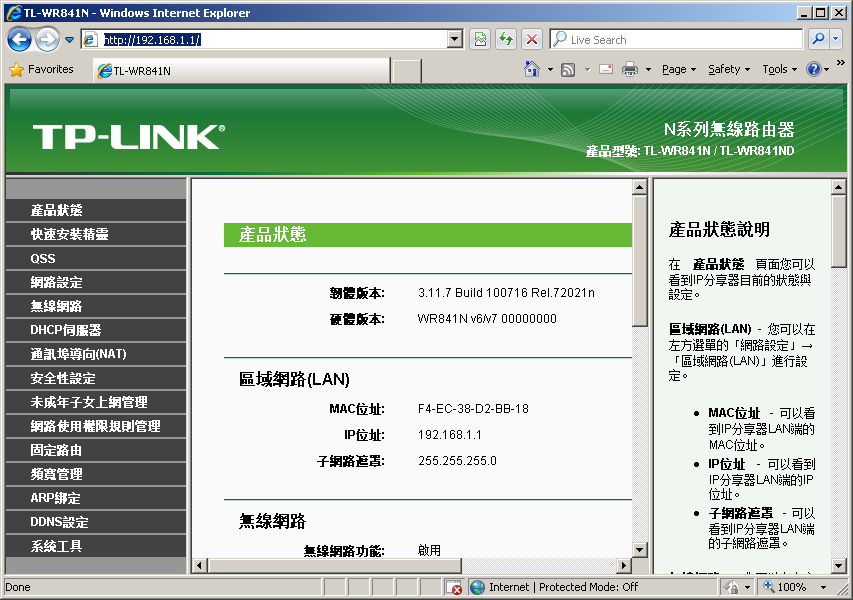Click the hardware version WR841N v6/v7 text
853x600 pixels.
pos(487,319)
